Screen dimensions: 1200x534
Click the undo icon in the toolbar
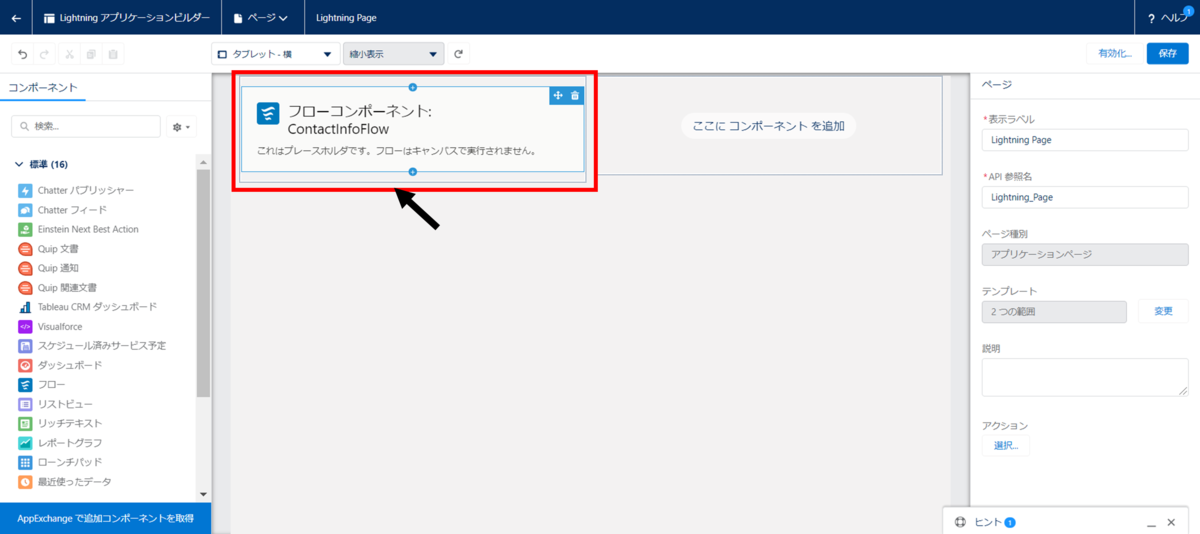[23, 54]
